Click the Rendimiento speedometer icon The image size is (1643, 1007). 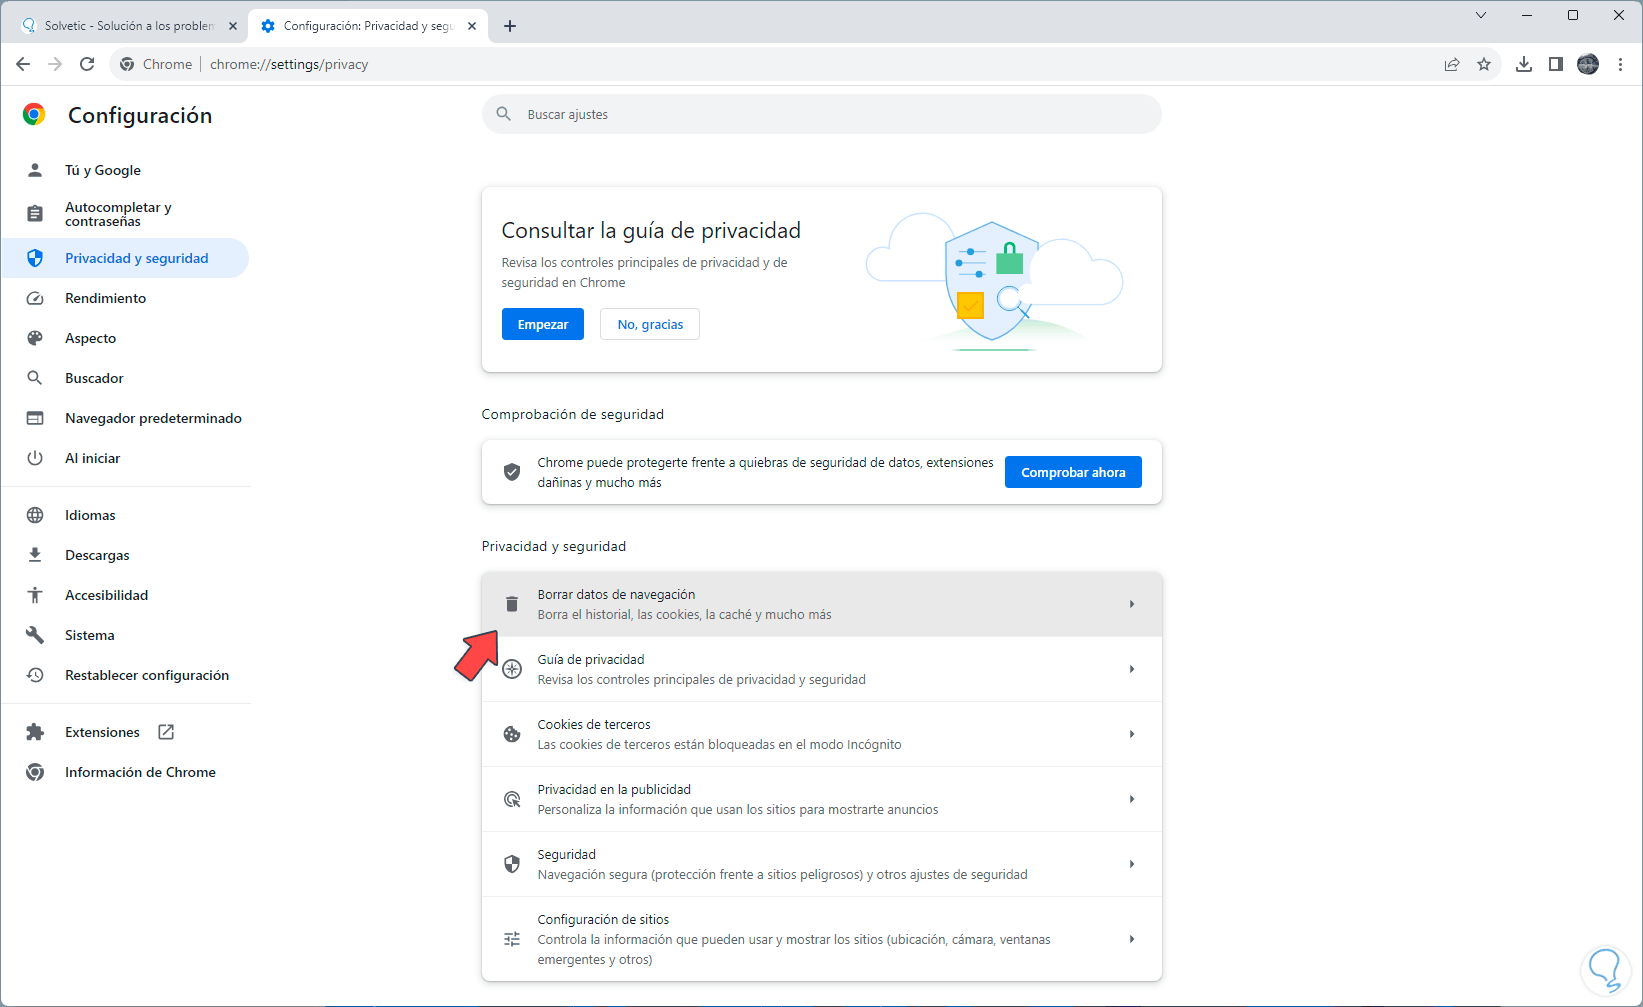click(x=35, y=298)
